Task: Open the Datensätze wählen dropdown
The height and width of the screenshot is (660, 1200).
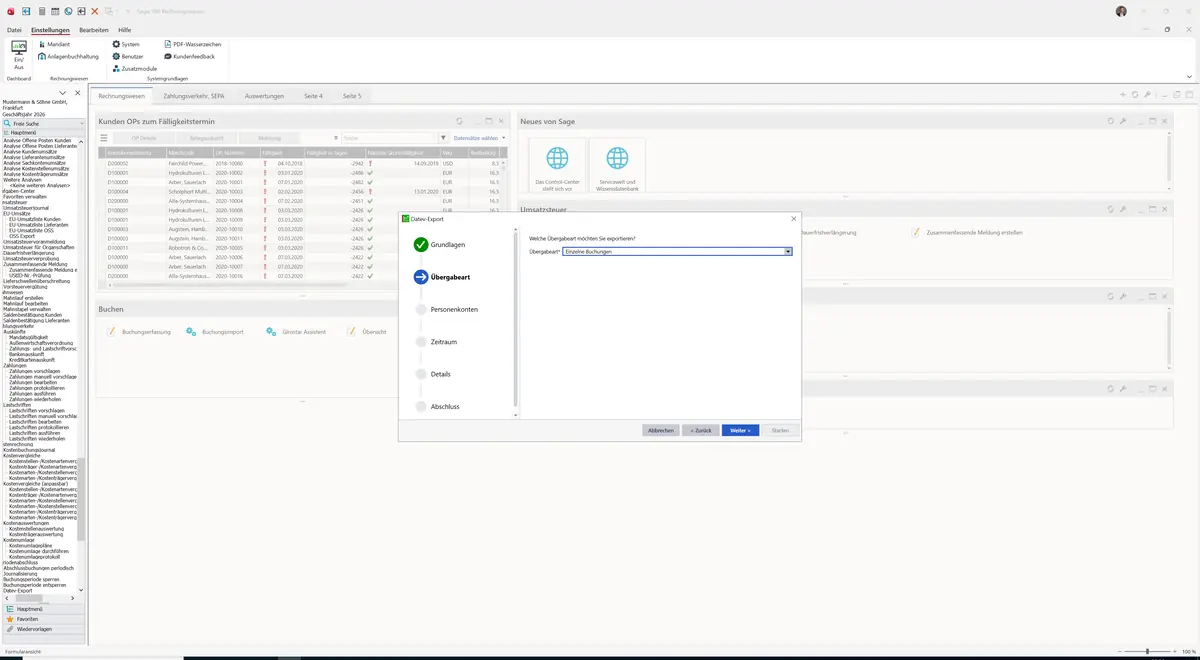Action: coord(480,138)
